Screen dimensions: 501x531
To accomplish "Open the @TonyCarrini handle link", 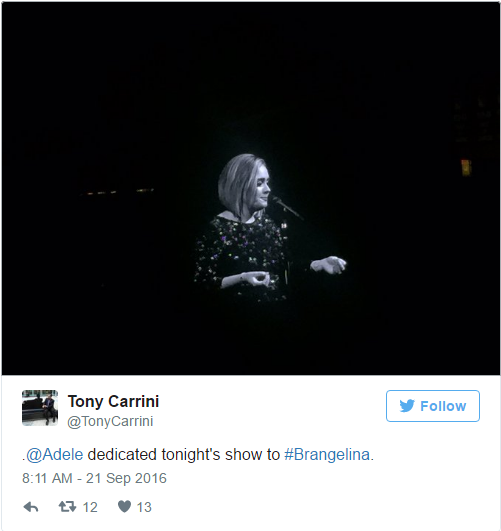I will coord(110,421).
